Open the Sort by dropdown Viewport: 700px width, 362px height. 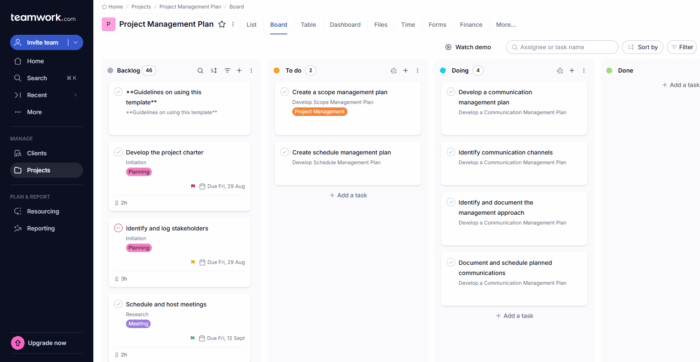click(642, 47)
